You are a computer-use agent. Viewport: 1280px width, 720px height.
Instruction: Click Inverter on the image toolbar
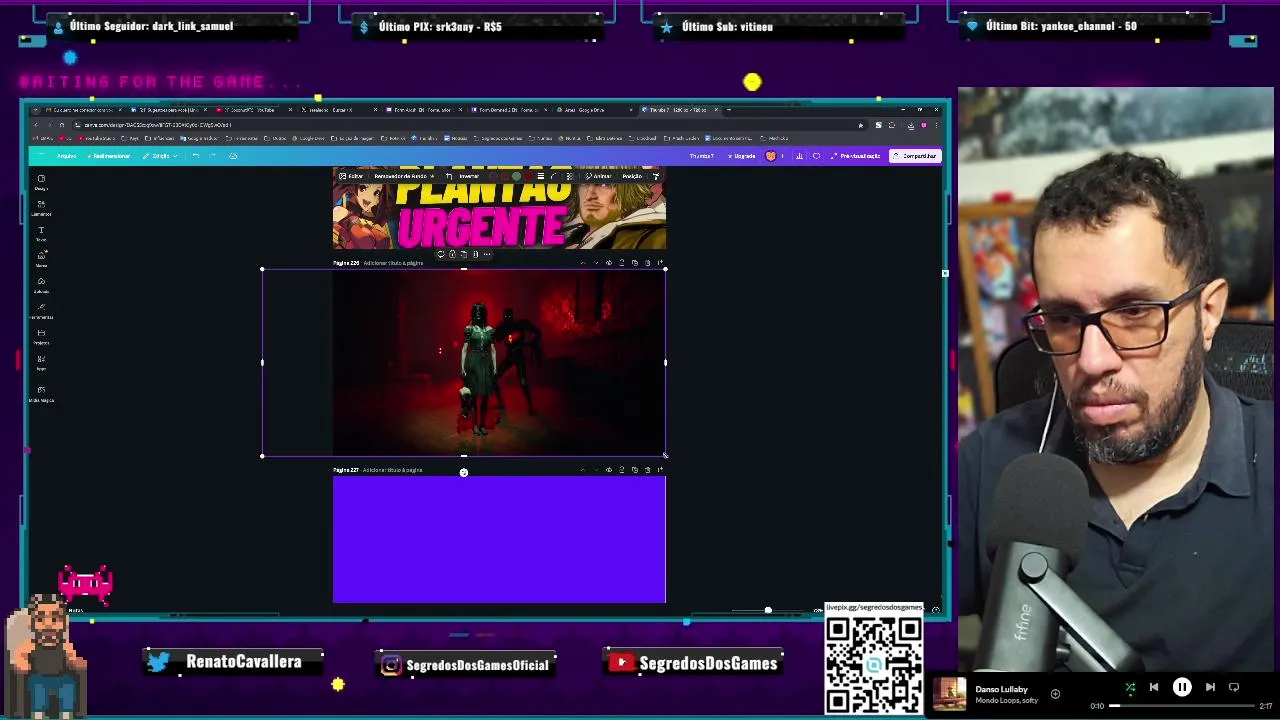[x=468, y=176]
